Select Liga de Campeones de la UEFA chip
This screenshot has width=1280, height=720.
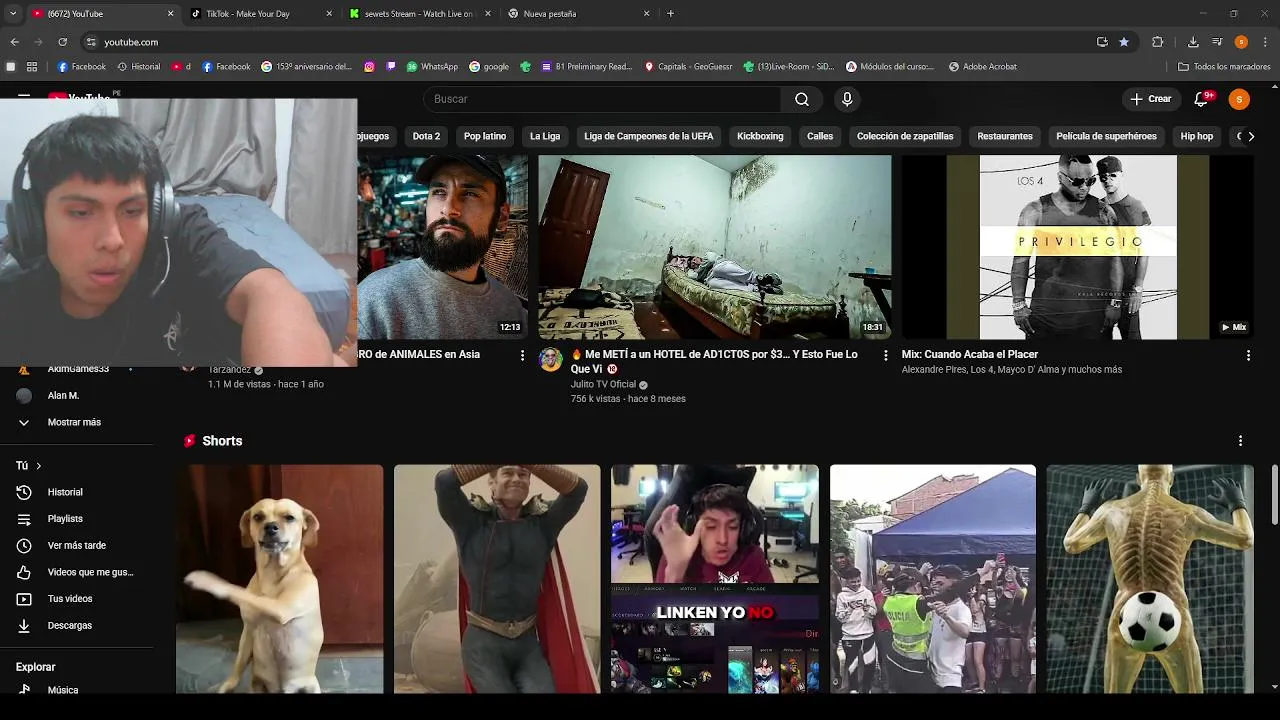pos(649,136)
